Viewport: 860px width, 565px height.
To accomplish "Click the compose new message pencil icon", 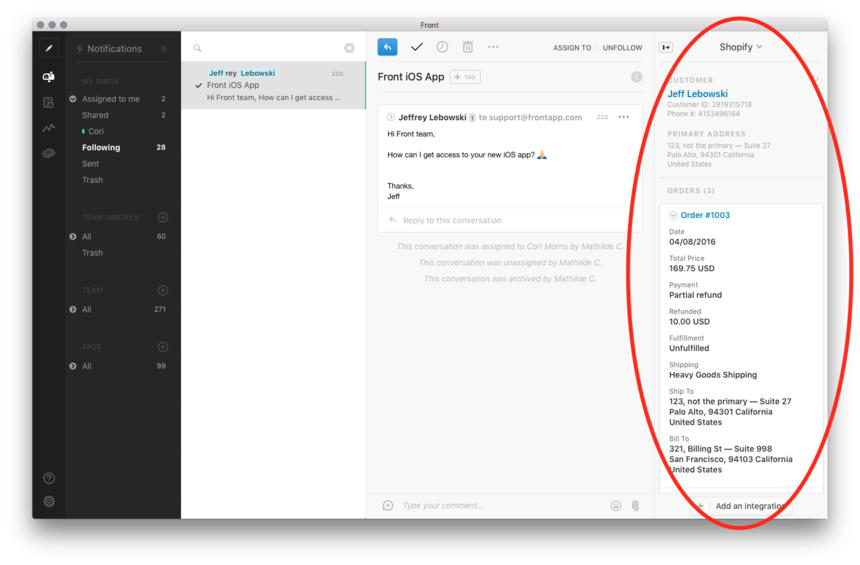I will click(x=48, y=48).
